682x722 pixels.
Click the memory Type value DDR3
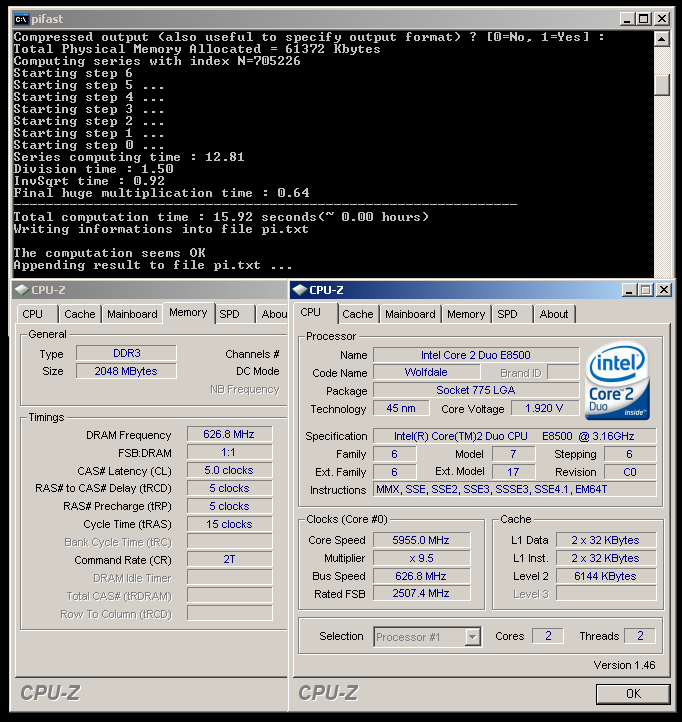click(126, 353)
